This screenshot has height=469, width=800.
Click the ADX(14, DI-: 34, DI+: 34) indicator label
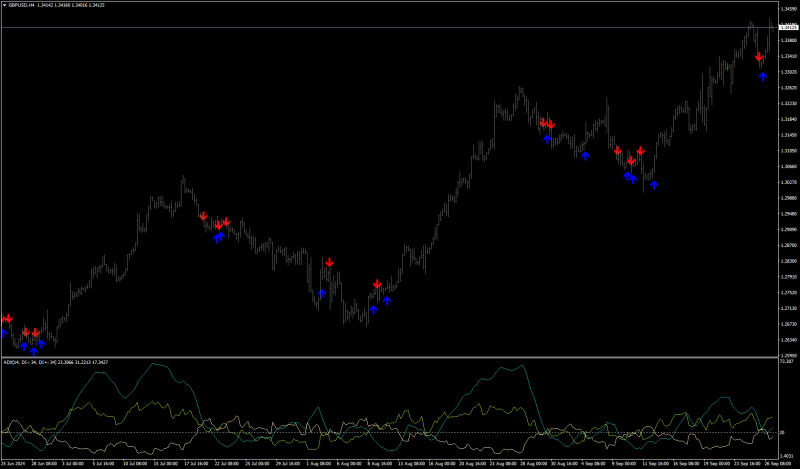point(32,362)
